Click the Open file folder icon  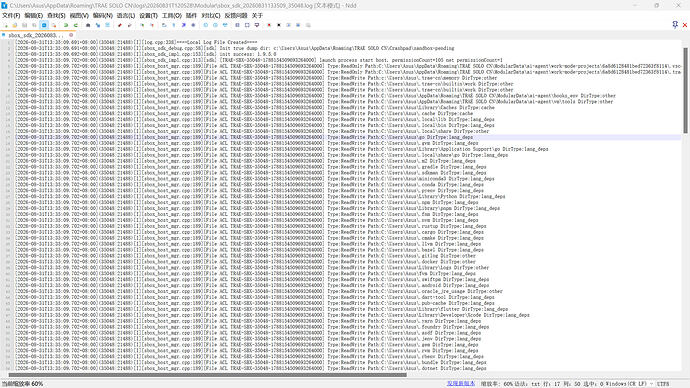[x=15, y=25]
